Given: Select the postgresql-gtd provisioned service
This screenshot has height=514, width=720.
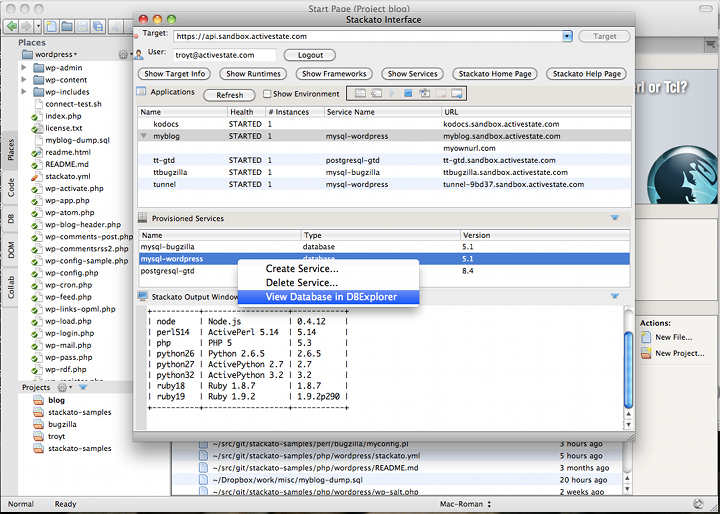Looking at the screenshot, I should pos(384,271).
